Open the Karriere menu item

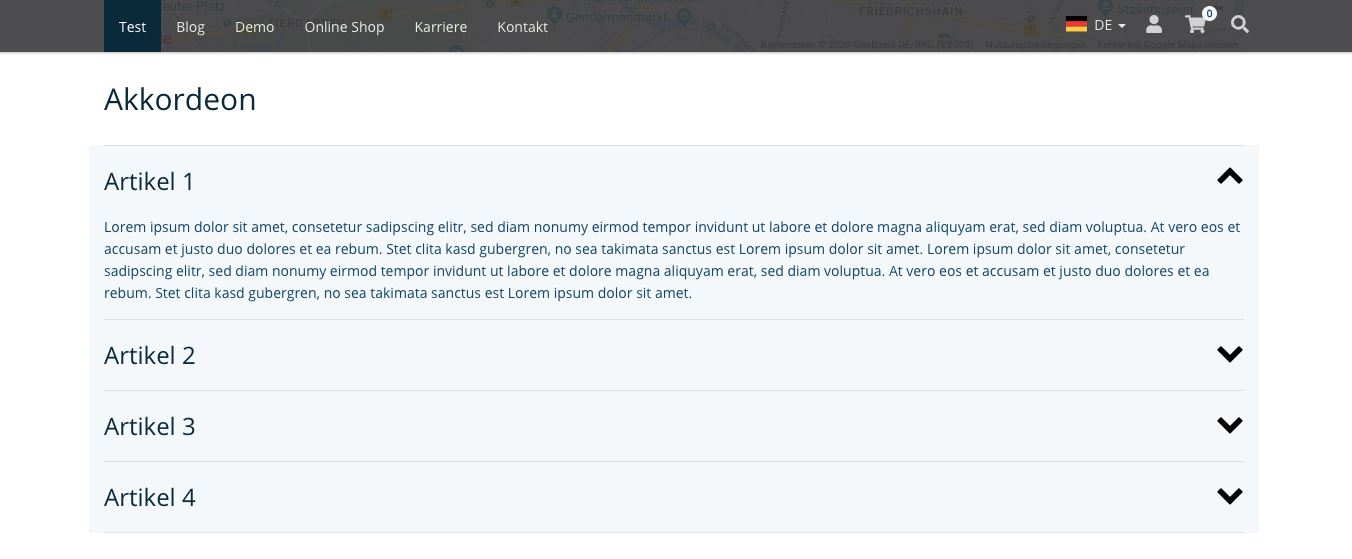(x=441, y=26)
